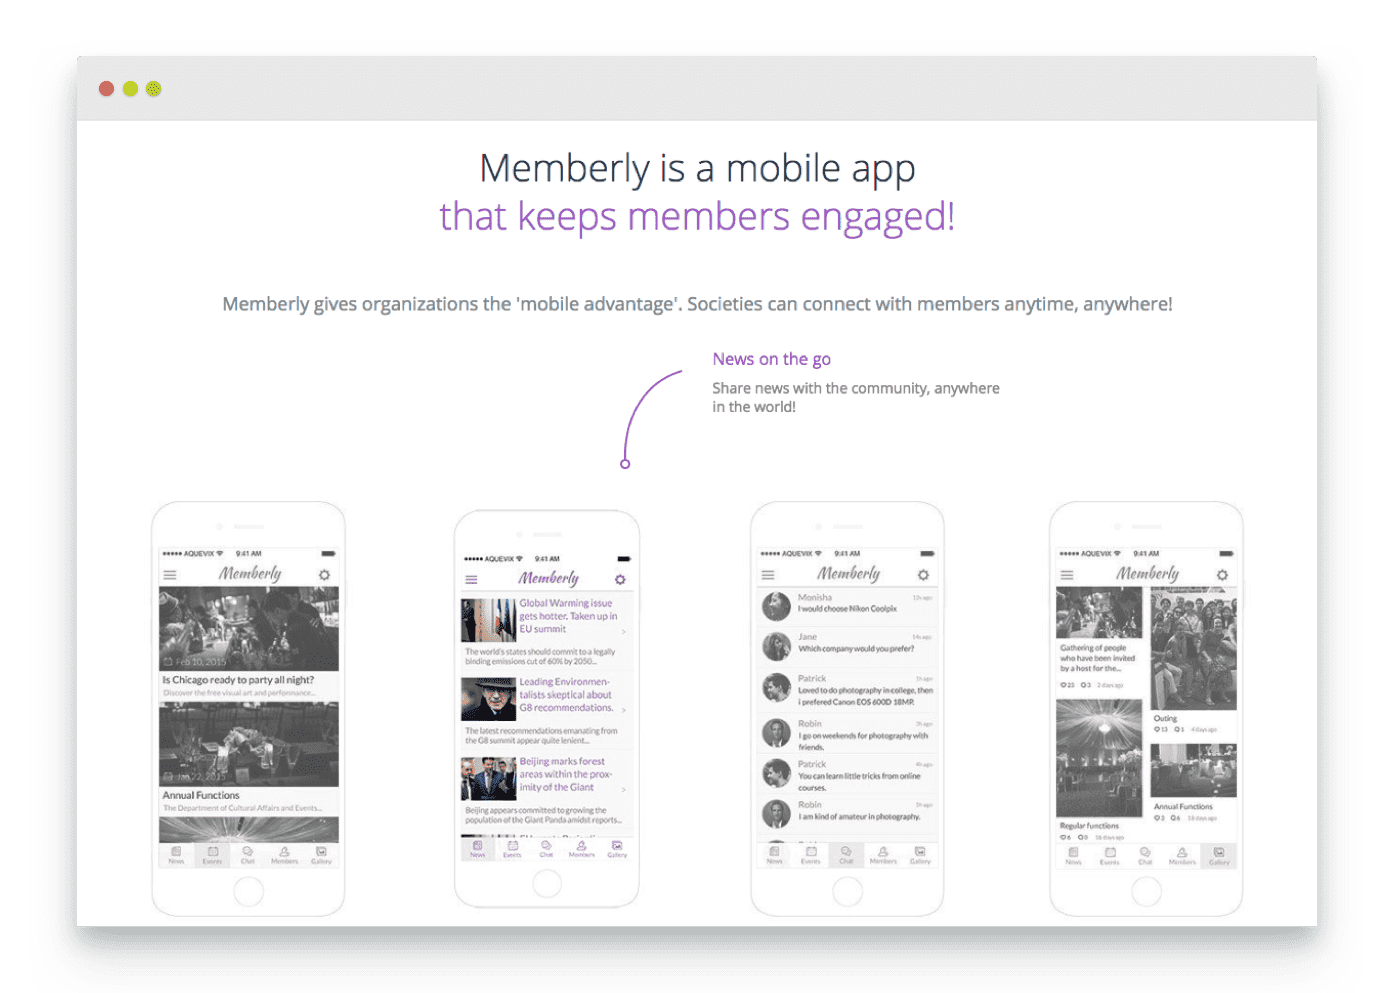Open hamburger menu on the news phone
1391x993 pixels.
pyautogui.click(x=471, y=579)
